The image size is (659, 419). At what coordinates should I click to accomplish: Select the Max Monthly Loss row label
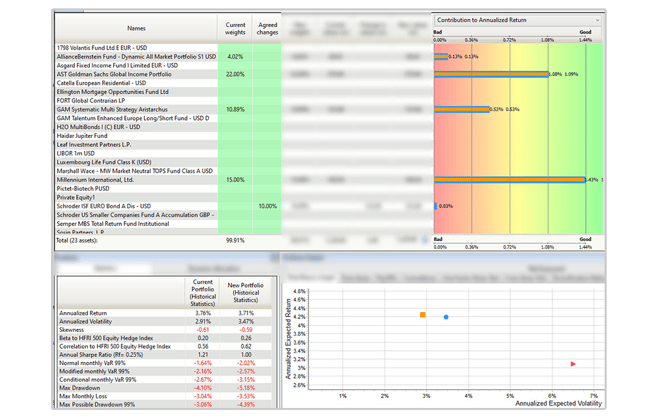83,396
